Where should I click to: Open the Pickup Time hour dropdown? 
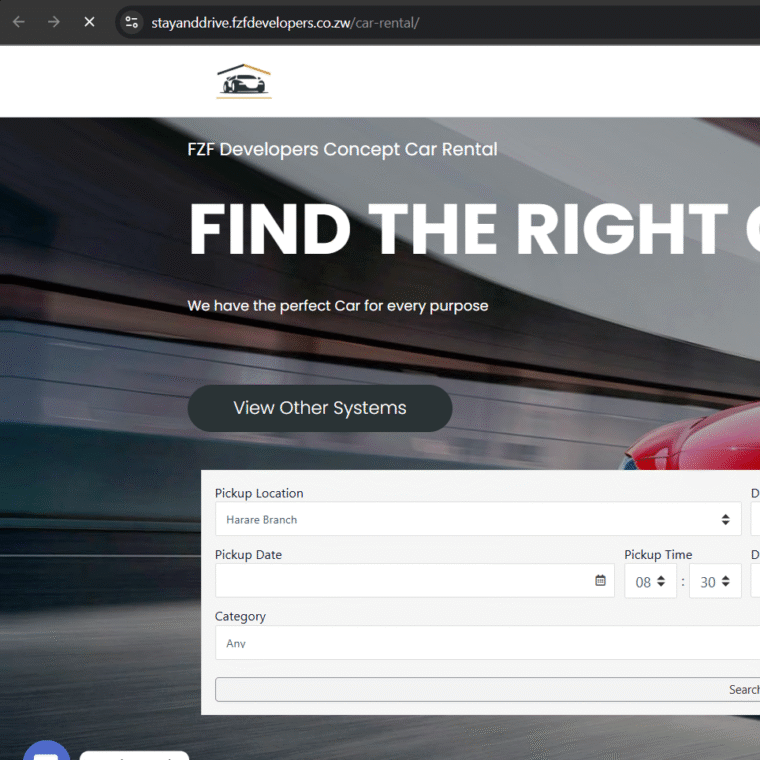(650, 581)
